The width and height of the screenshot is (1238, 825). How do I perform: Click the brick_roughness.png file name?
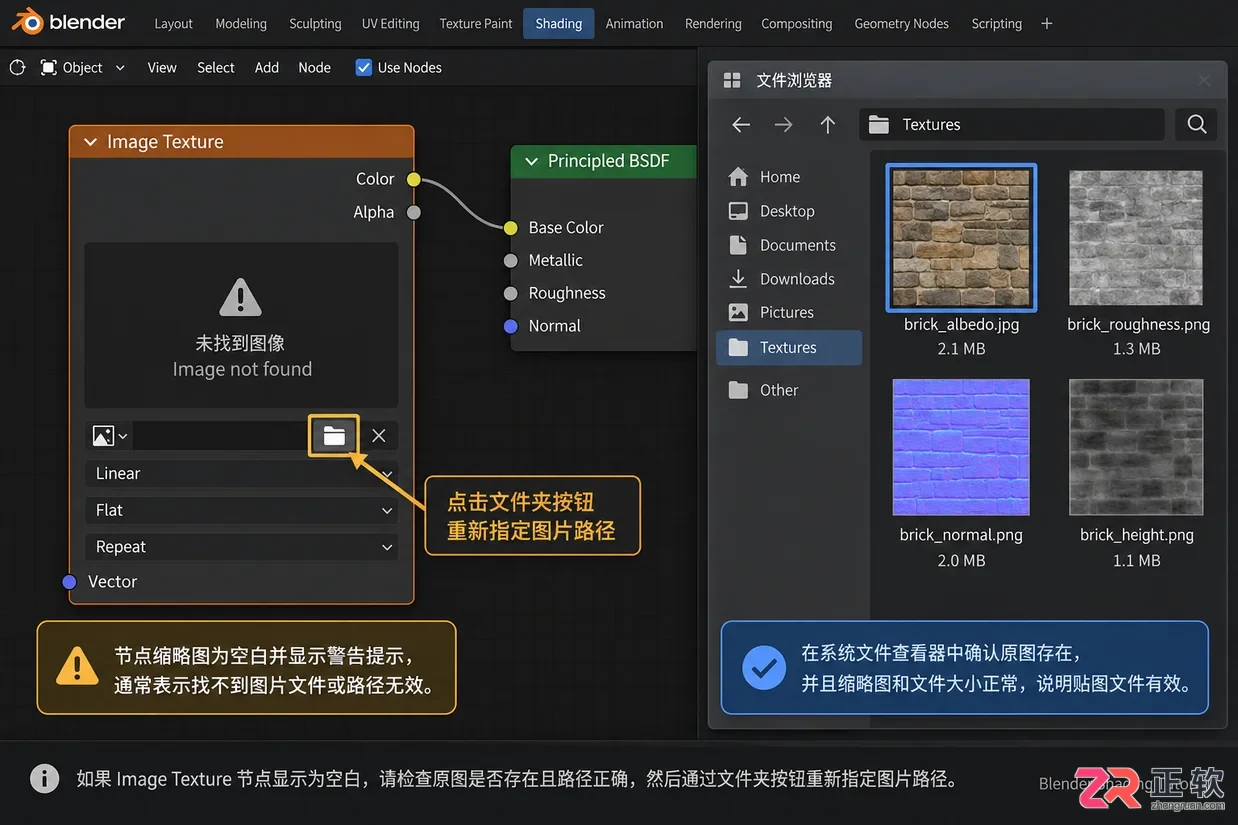[x=1138, y=325]
